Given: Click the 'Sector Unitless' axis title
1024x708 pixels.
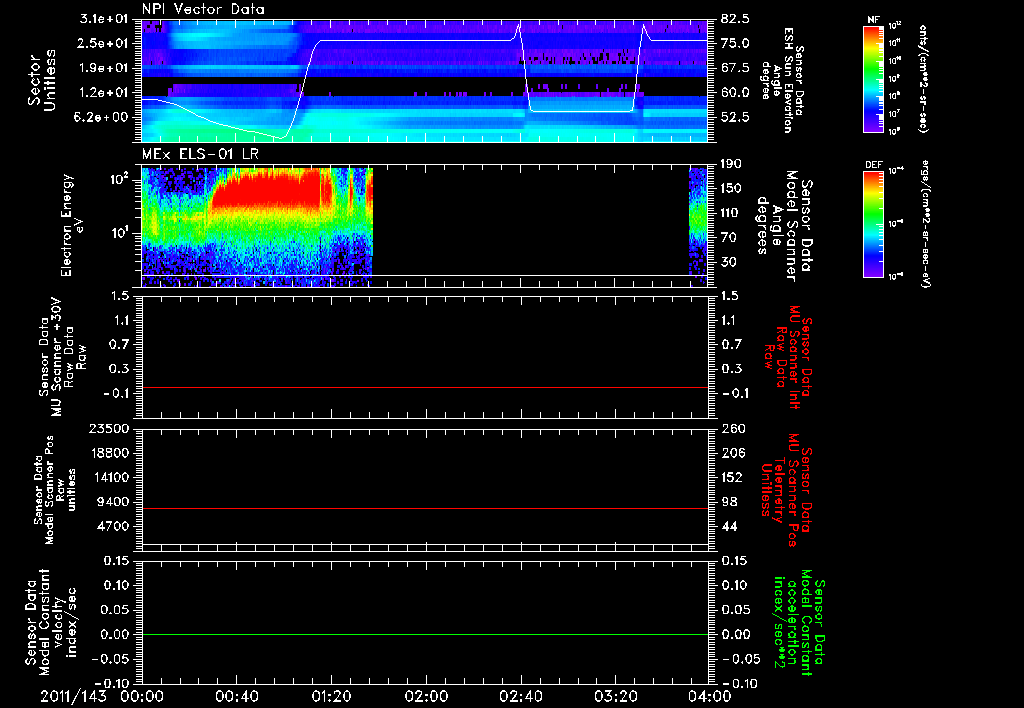Looking at the screenshot, I should pyautogui.click(x=42, y=80).
